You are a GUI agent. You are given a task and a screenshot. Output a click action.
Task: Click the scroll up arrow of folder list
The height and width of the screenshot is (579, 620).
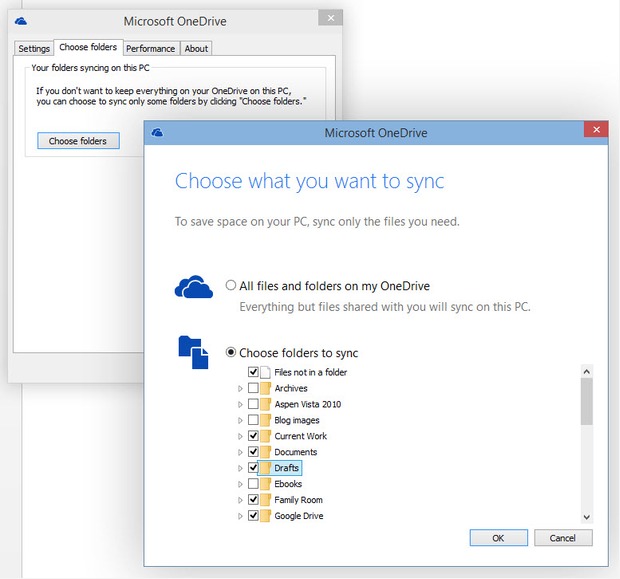pyautogui.click(x=587, y=371)
